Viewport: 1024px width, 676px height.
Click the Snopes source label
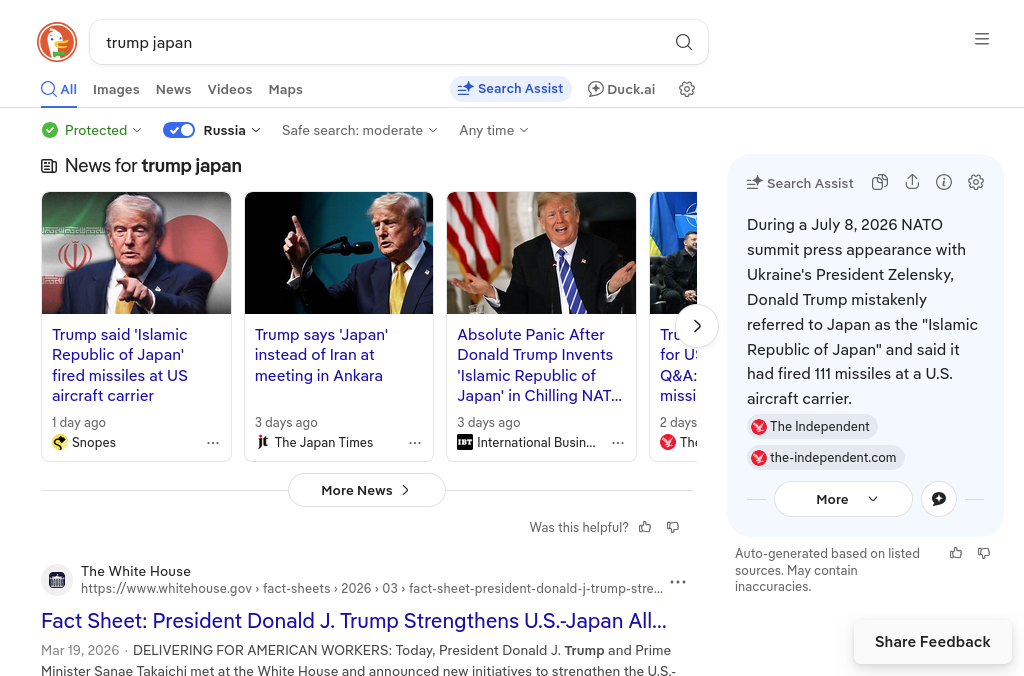pos(93,442)
